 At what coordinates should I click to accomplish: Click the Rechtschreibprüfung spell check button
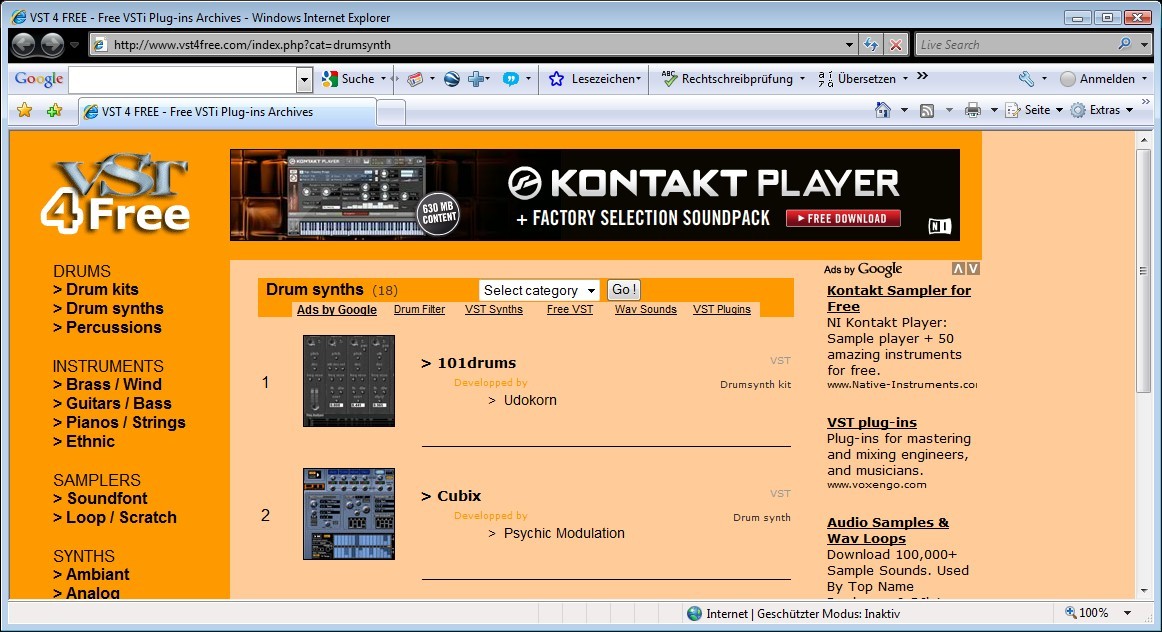(x=732, y=79)
